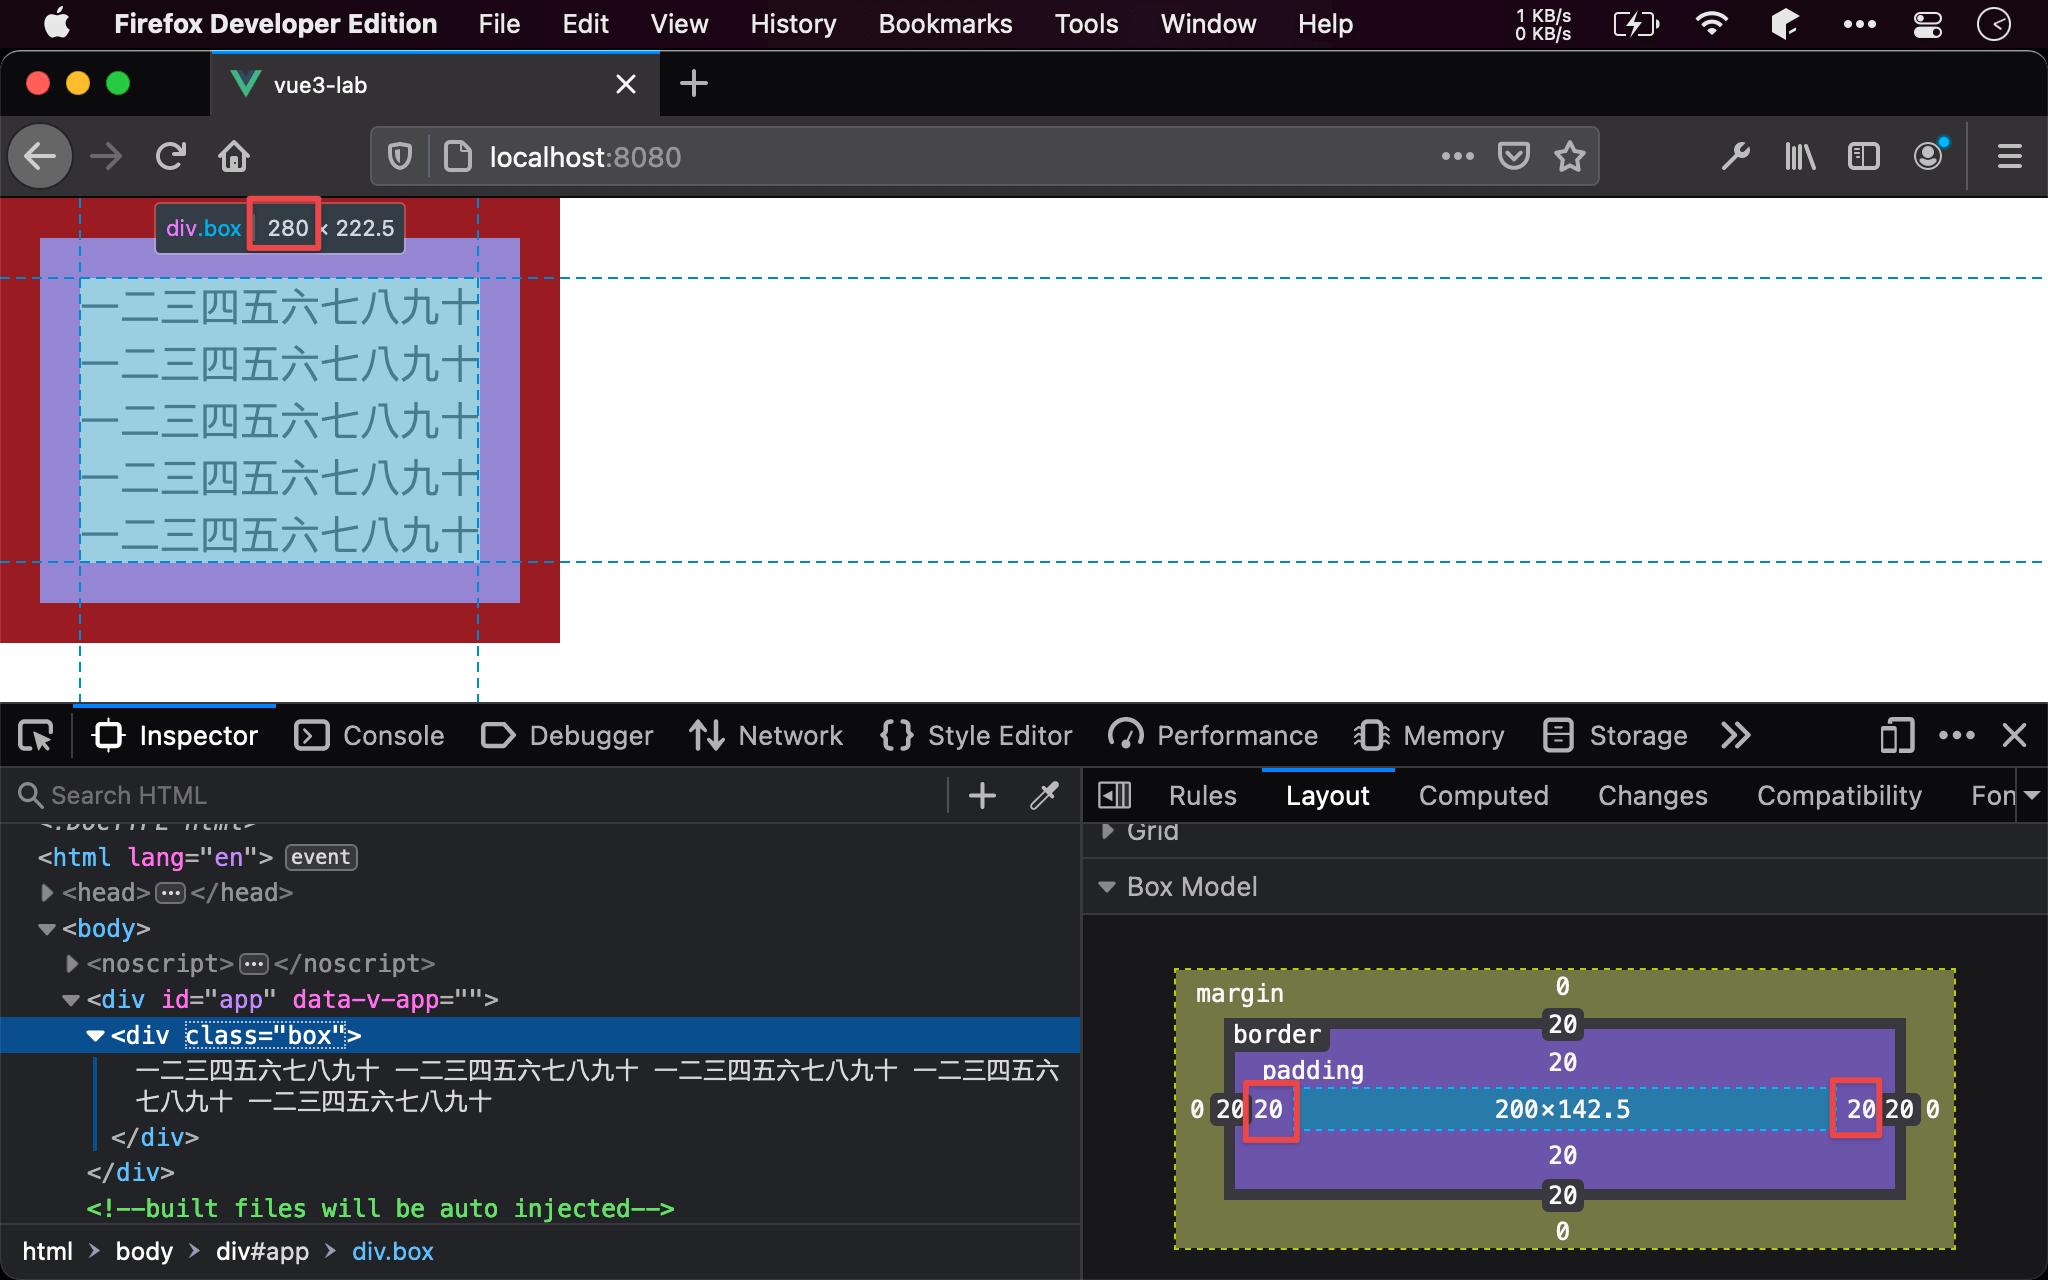The image size is (2048, 1280).
Task: Expand the Grid section
Action: 1107,831
